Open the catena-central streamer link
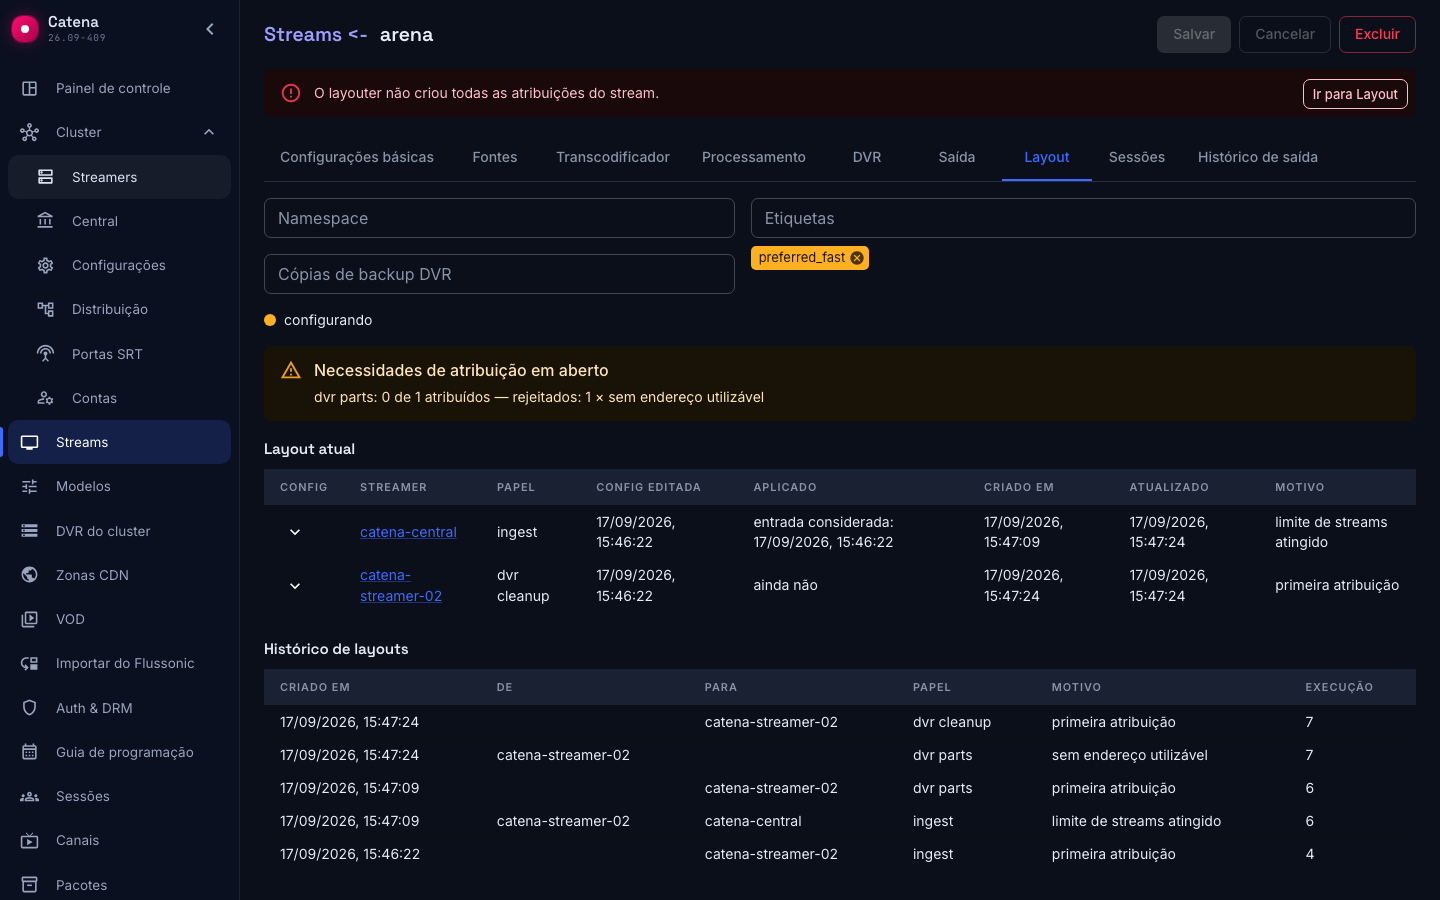 tap(408, 532)
